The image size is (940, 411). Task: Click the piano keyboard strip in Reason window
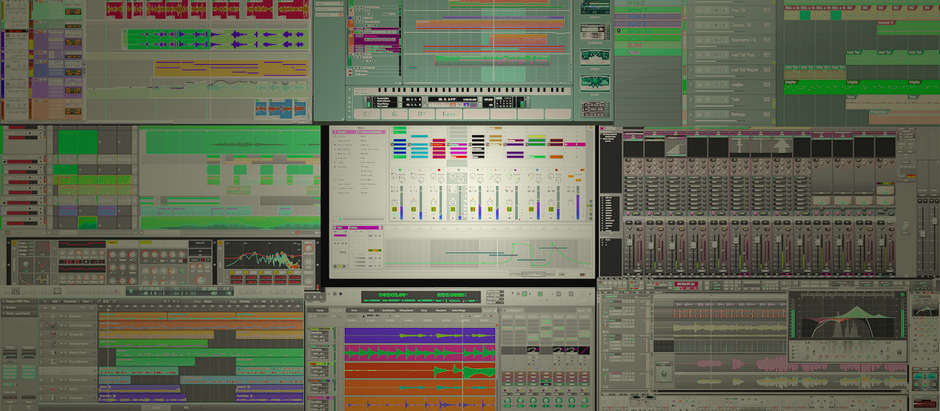tap(462, 90)
